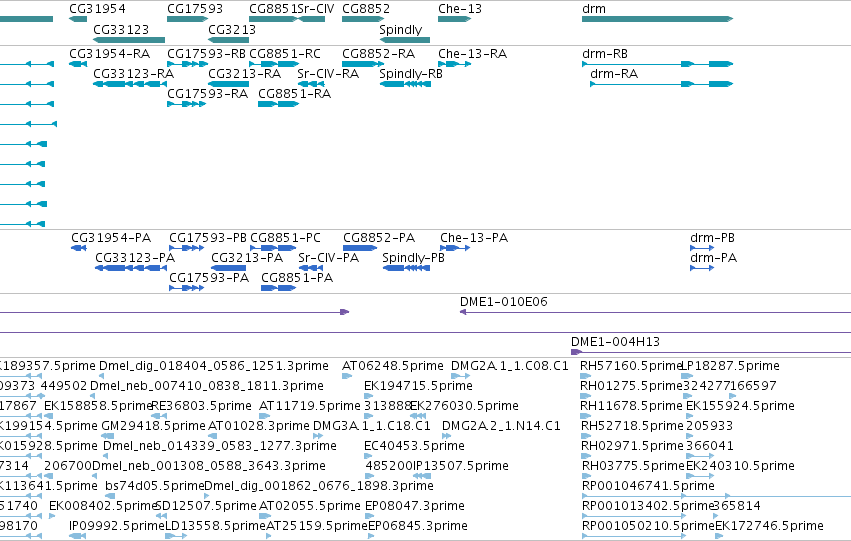Click the Spindly-PB protein label
The height and width of the screenshot is (541, 851).
coord(413,258)
